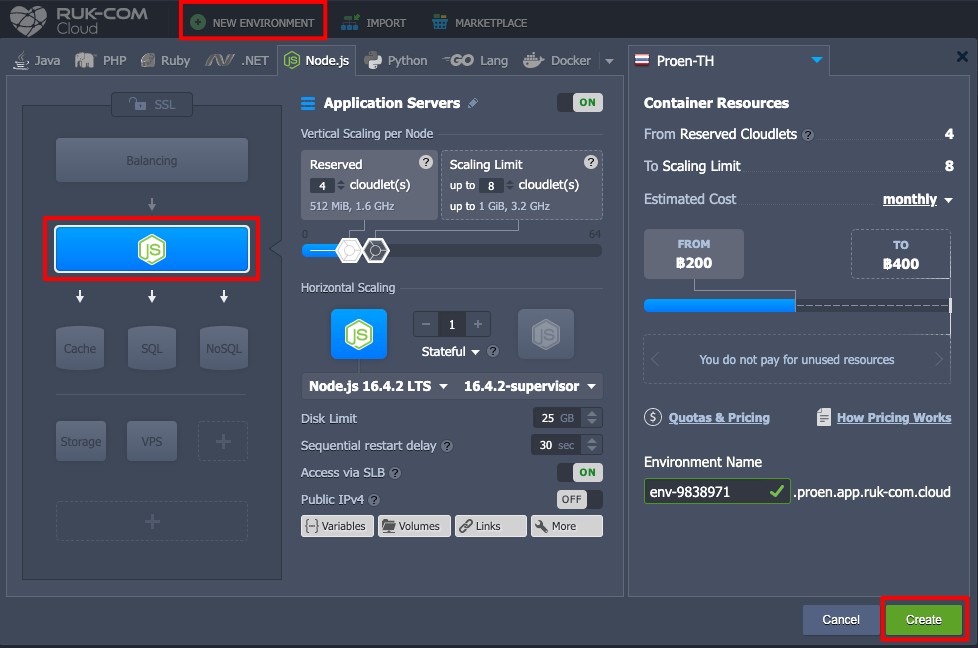Open the How Pricing Works link

894,417
